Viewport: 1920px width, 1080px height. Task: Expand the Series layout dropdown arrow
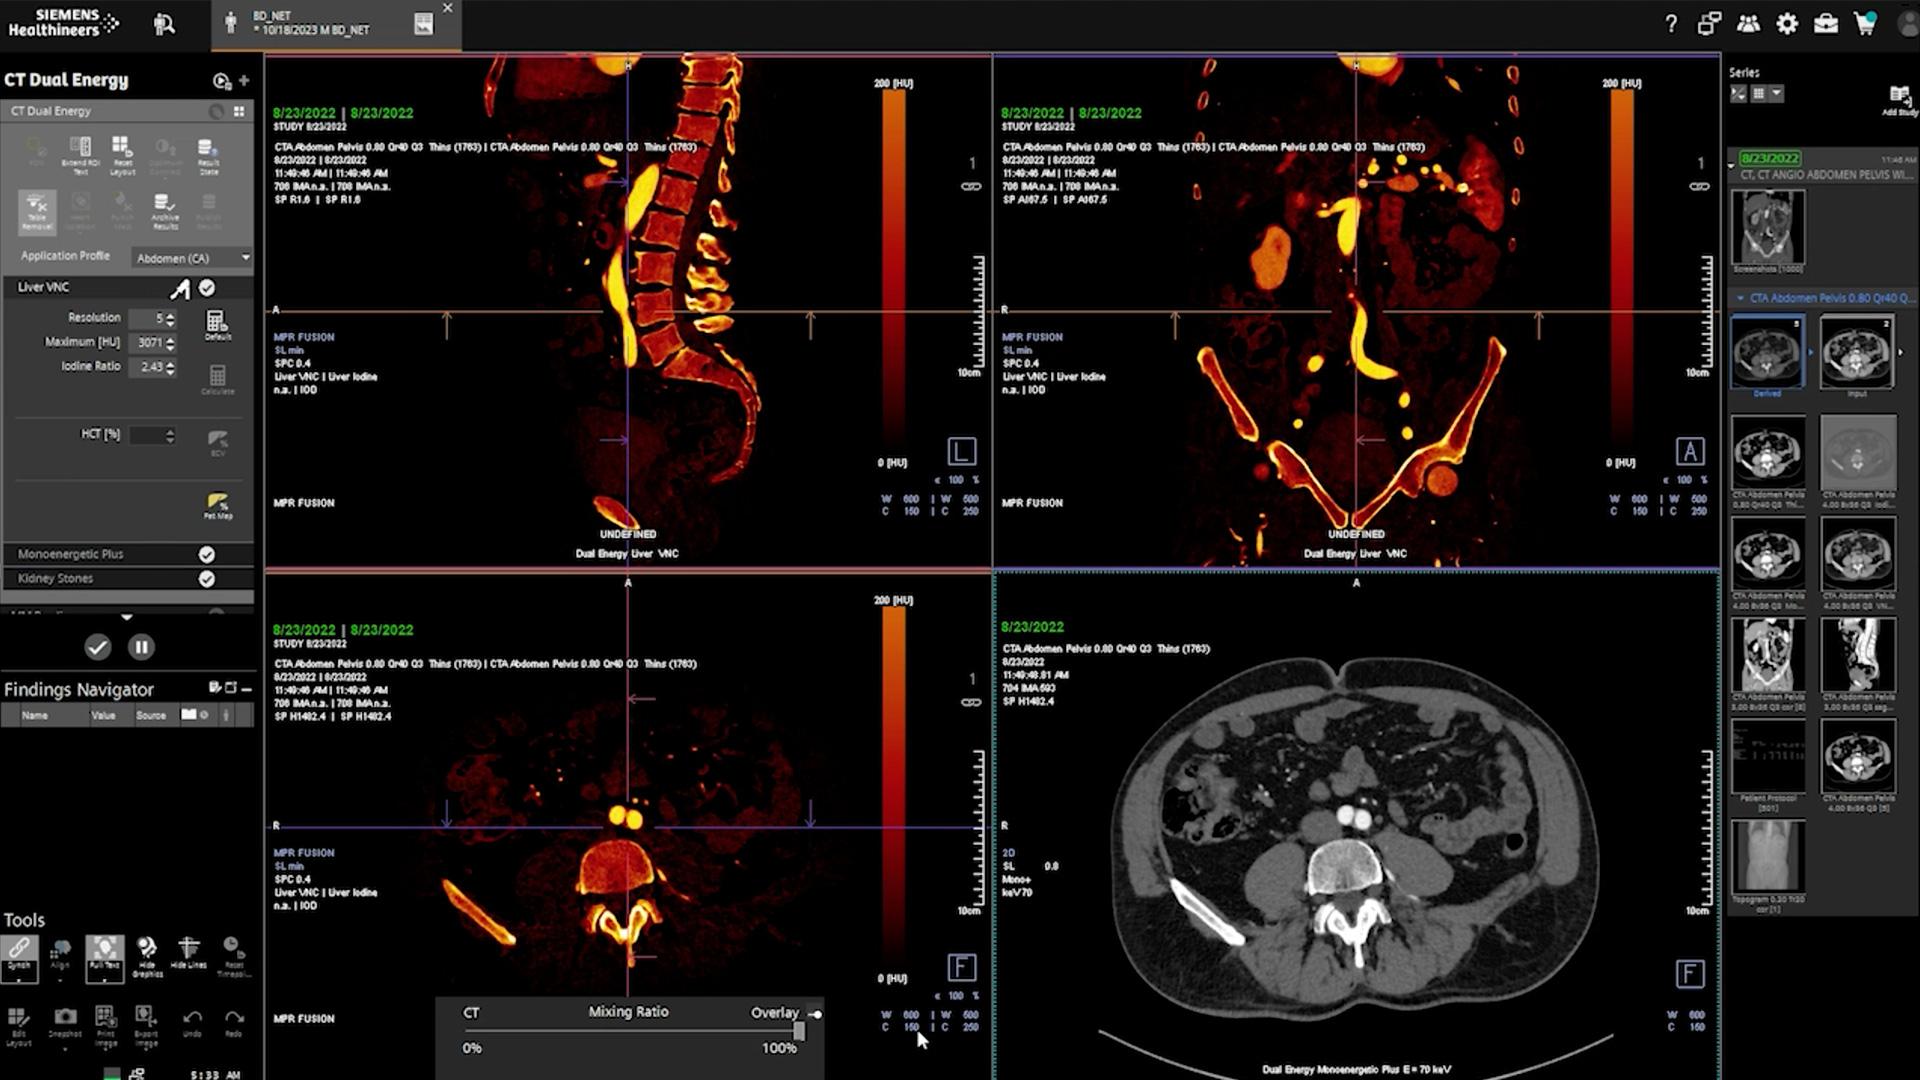[x=1777, y=93]
